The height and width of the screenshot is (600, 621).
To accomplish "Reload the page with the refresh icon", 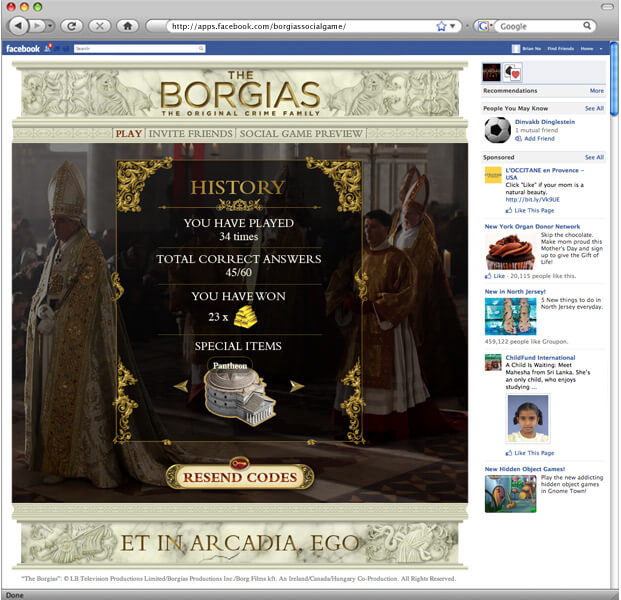I will pos(72,26).
